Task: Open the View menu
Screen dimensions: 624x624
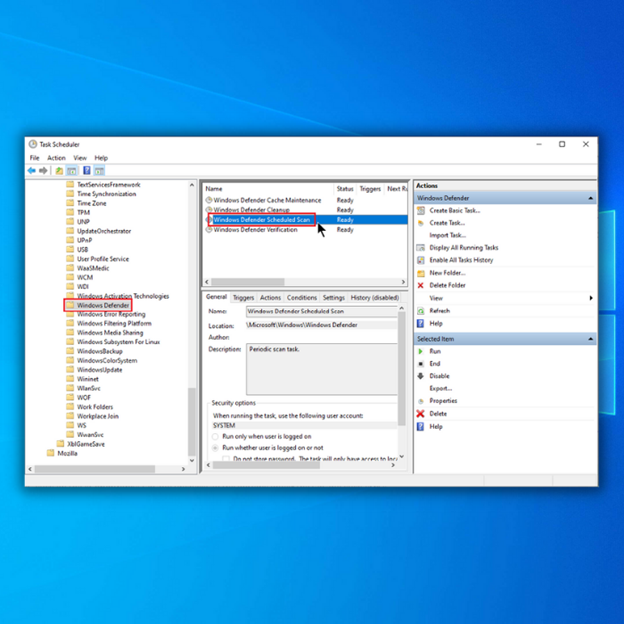Action: (x=80, y=158)
